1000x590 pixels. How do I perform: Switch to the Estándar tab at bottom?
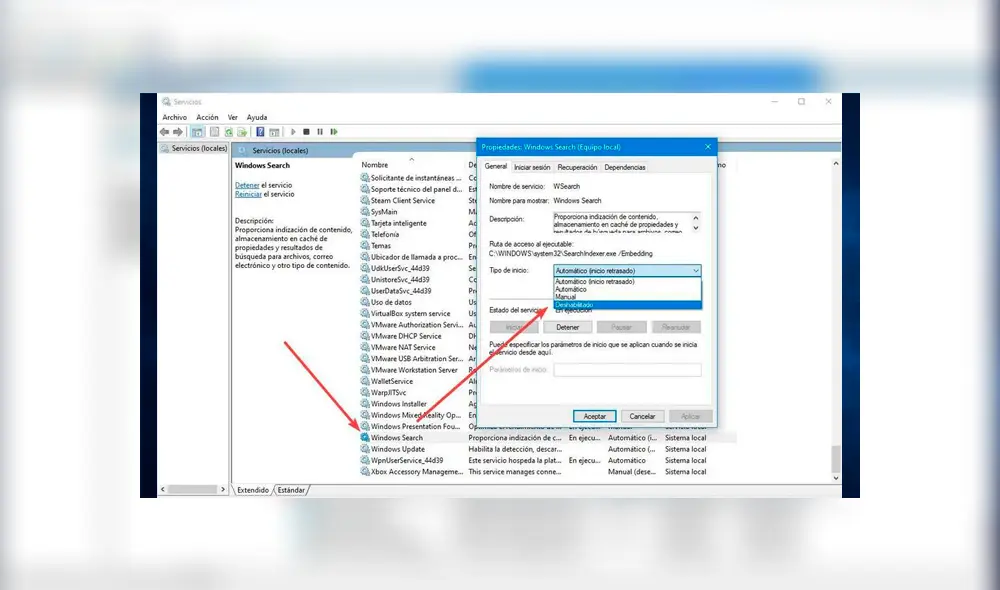coord(291,490)
